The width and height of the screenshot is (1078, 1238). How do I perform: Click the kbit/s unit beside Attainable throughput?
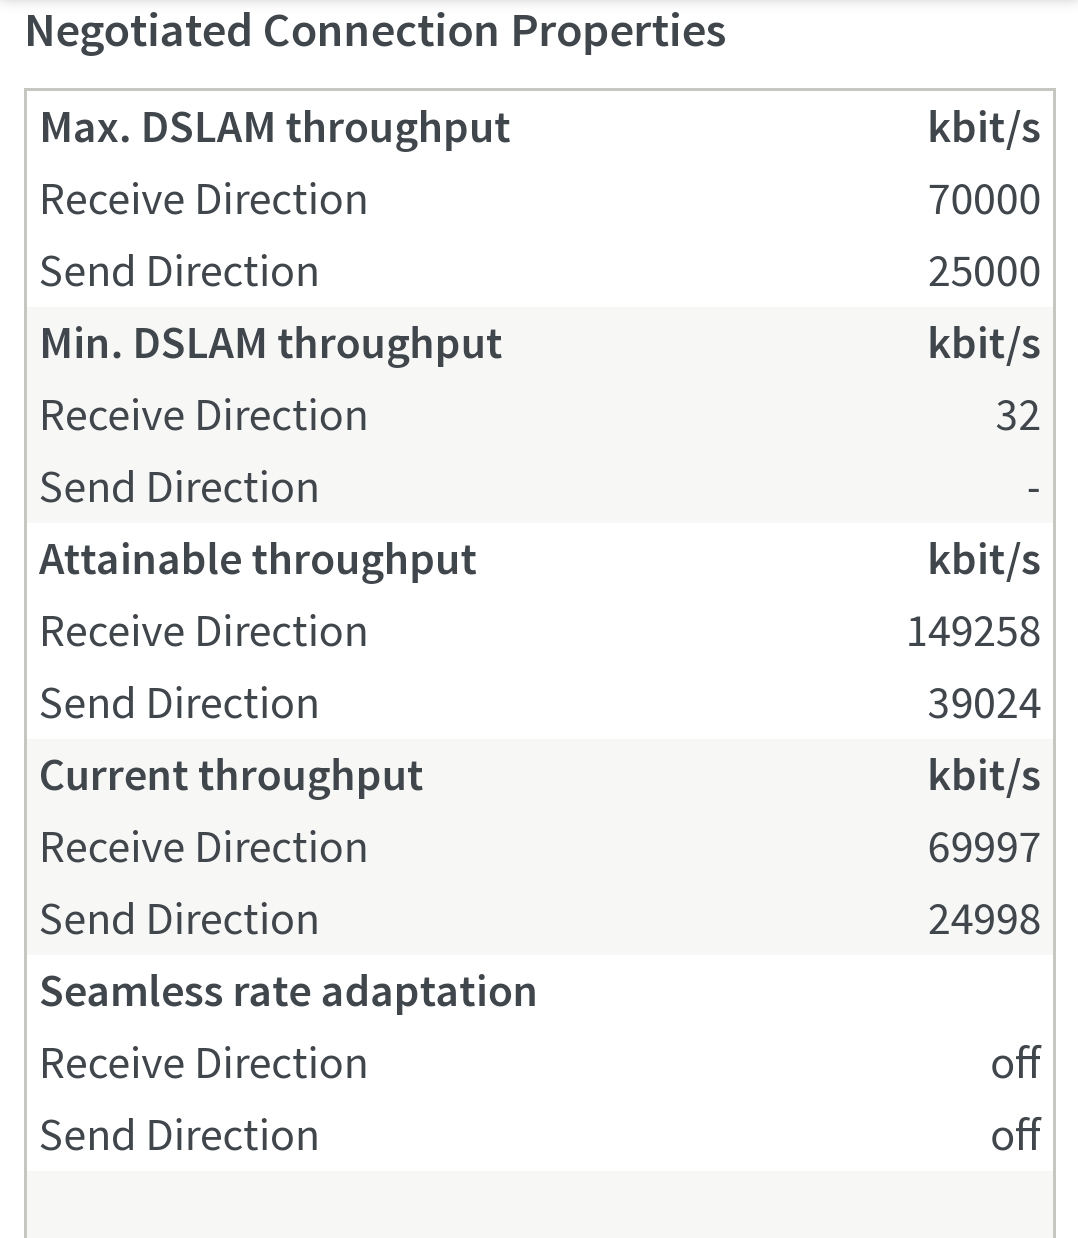983,560
